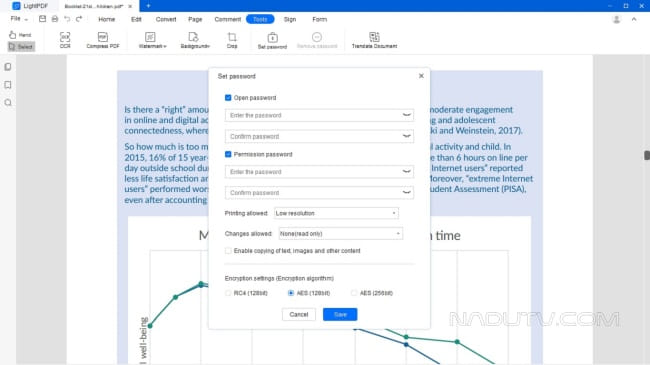
Task: Enable copying of text, images and content
Action: click(x=228, y=251)
